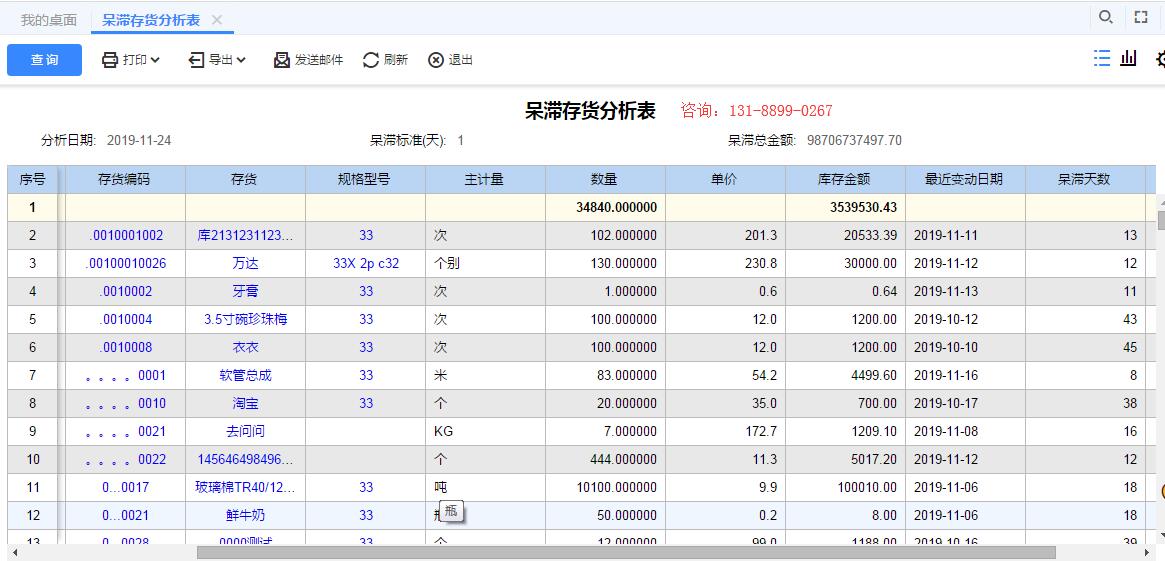Sort by the 库存金额 column header
The width and height of the screenshot is (1165, 561).
844,180
